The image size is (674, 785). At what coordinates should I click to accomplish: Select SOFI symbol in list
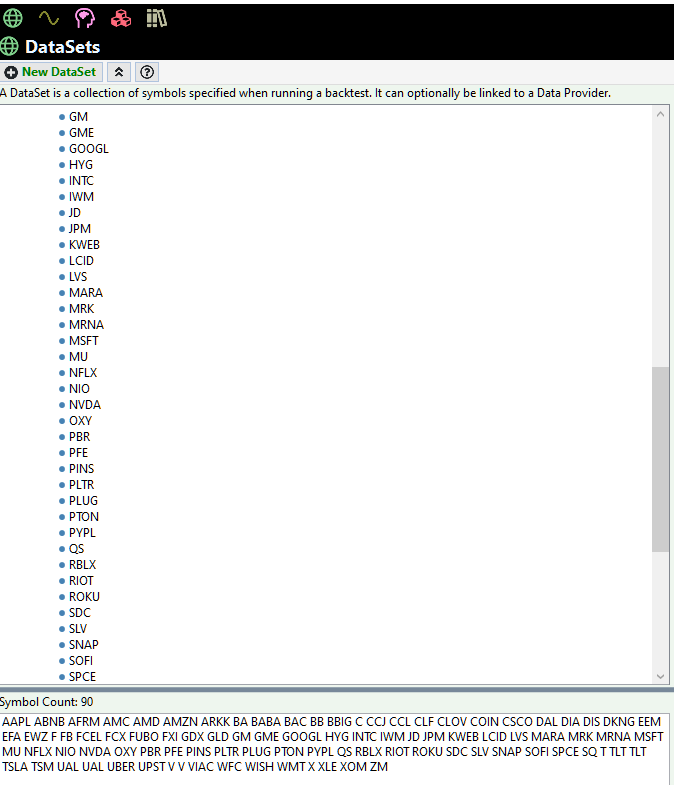(81, 661)
